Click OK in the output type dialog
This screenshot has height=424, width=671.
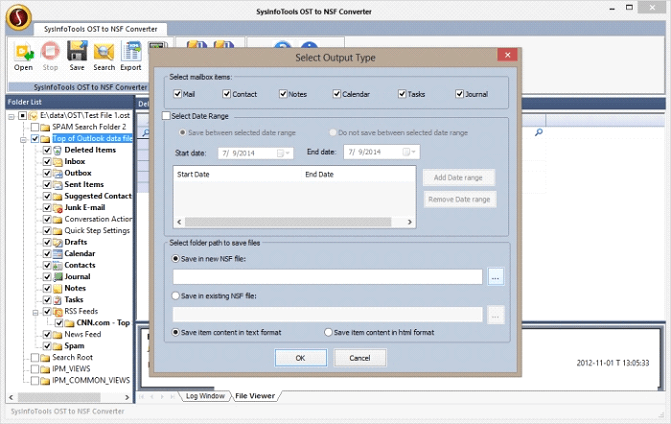[x=300, y=358]
